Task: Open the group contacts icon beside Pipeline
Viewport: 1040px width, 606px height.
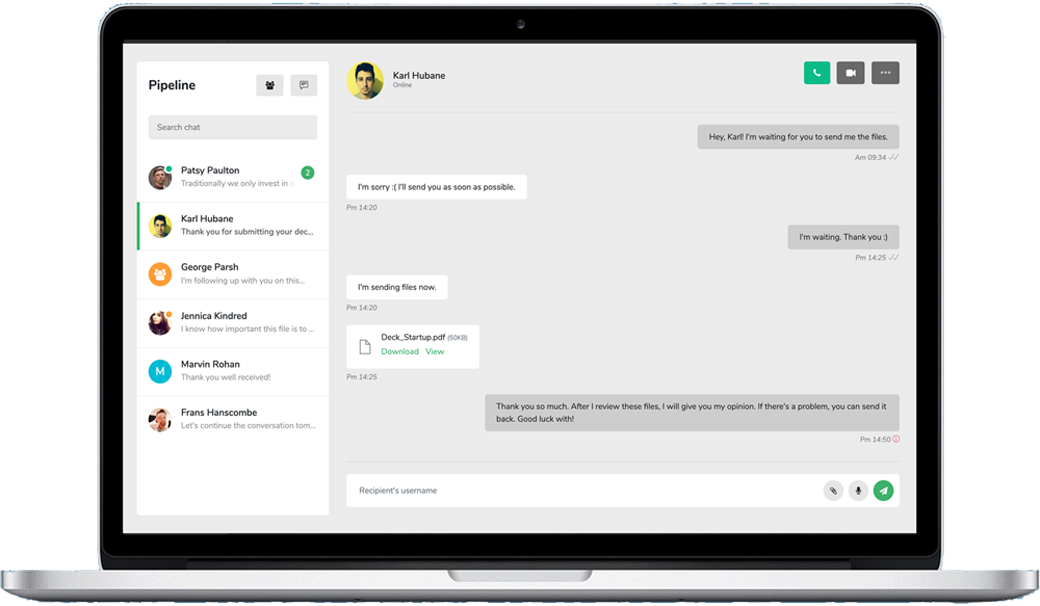Action: pos(270,85)
